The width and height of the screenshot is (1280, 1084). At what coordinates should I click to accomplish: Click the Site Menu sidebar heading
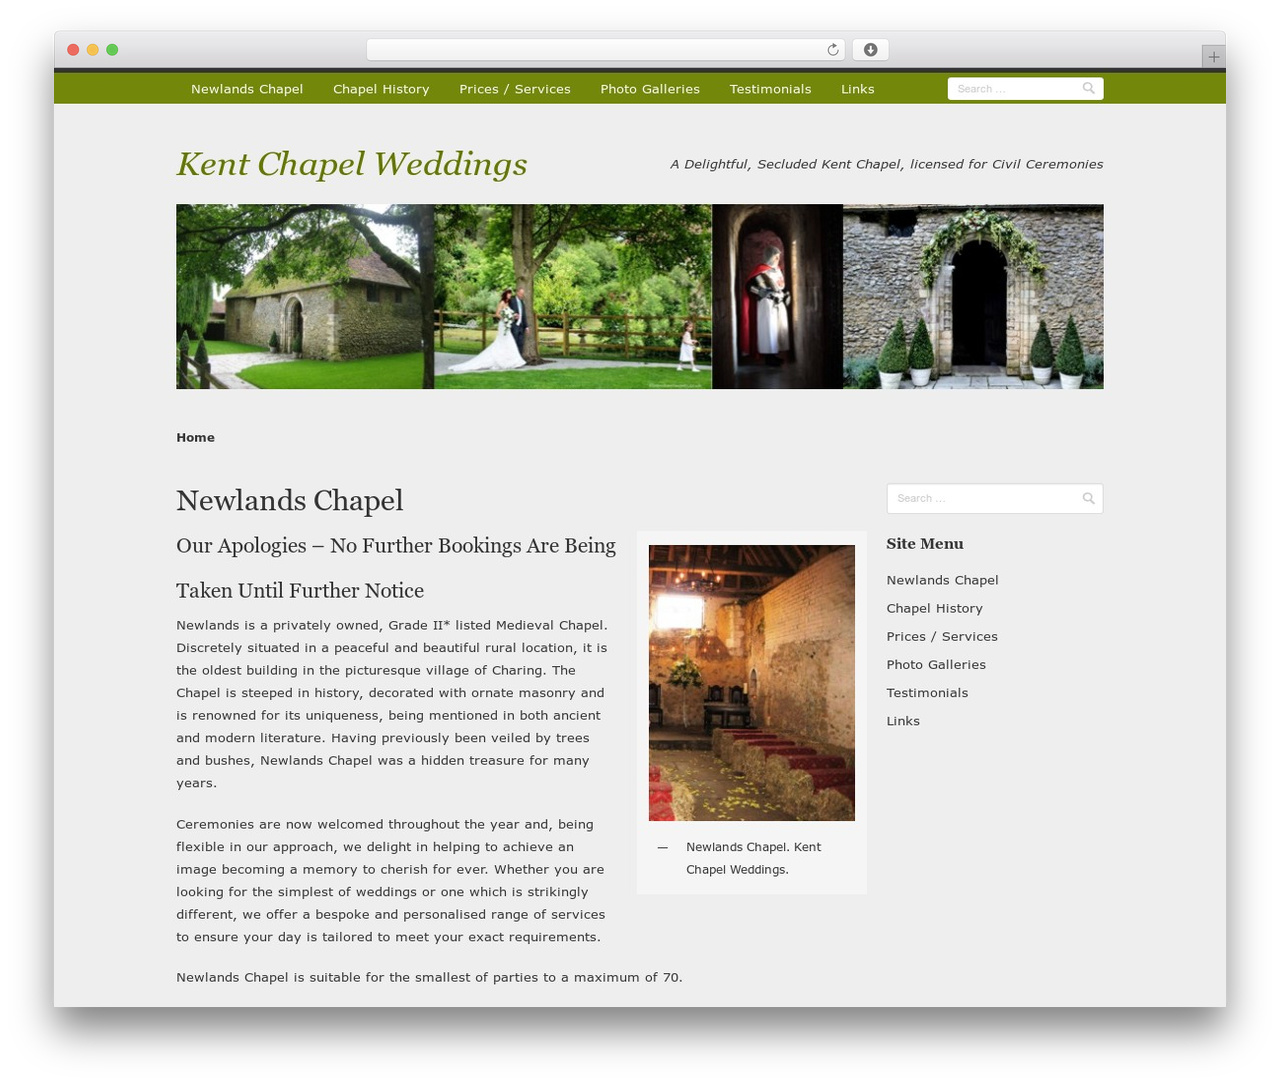[x=925, y=544]
